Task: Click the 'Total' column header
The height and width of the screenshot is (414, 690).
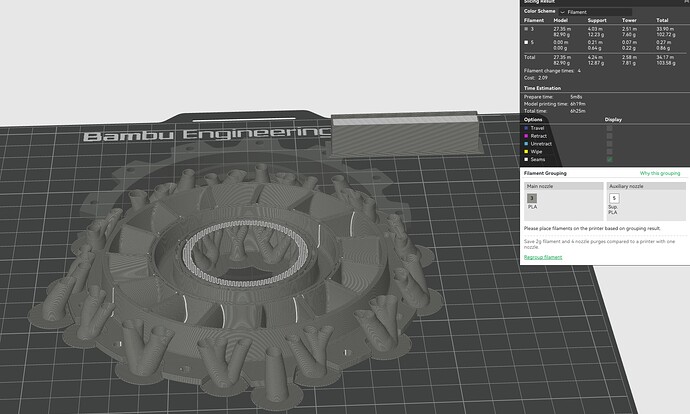Action: point(662,20)
